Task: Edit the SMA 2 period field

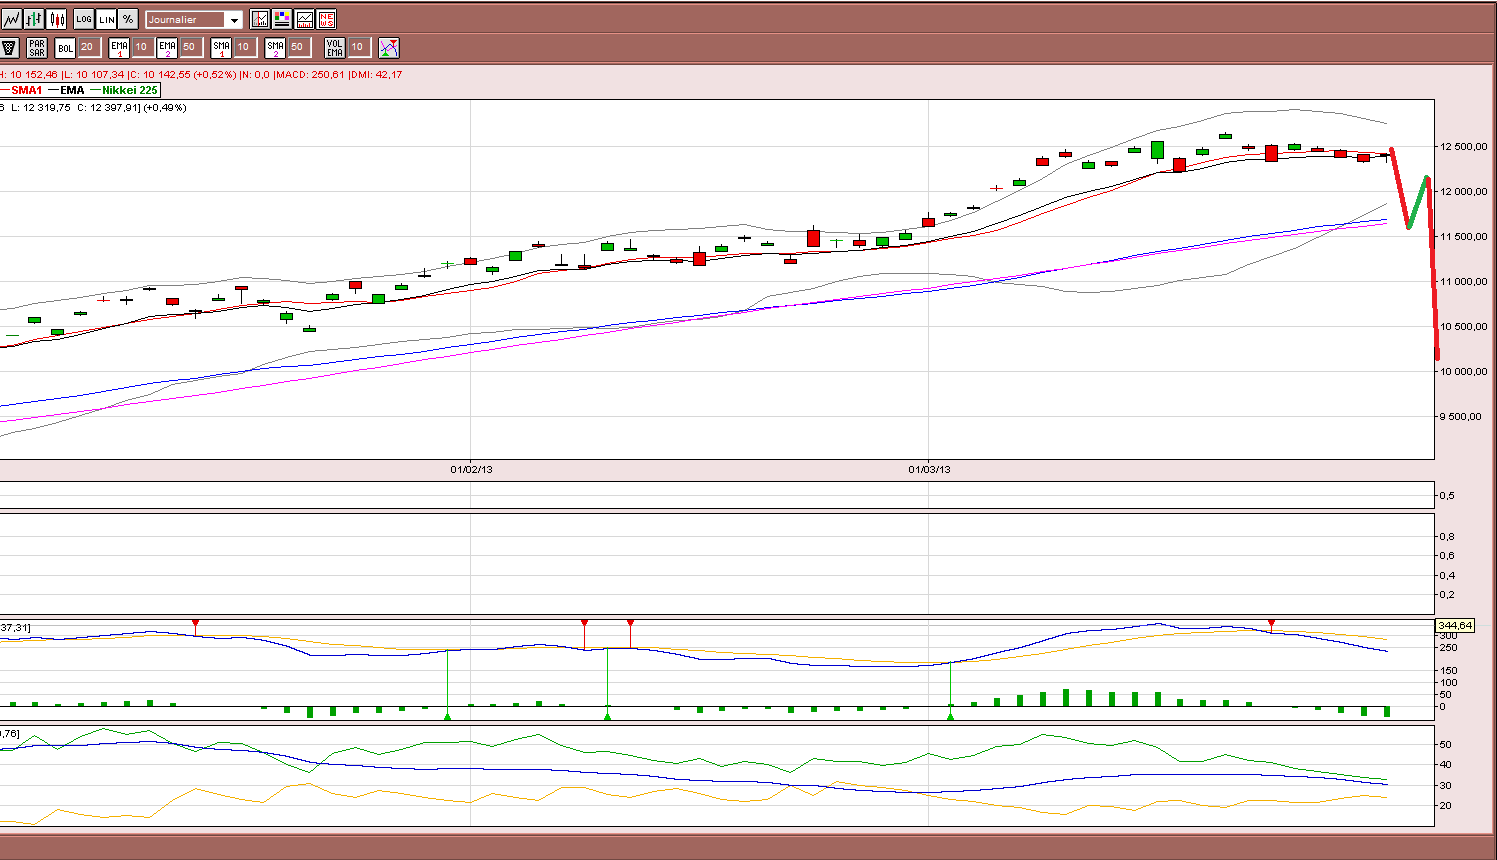Action: 298,47
